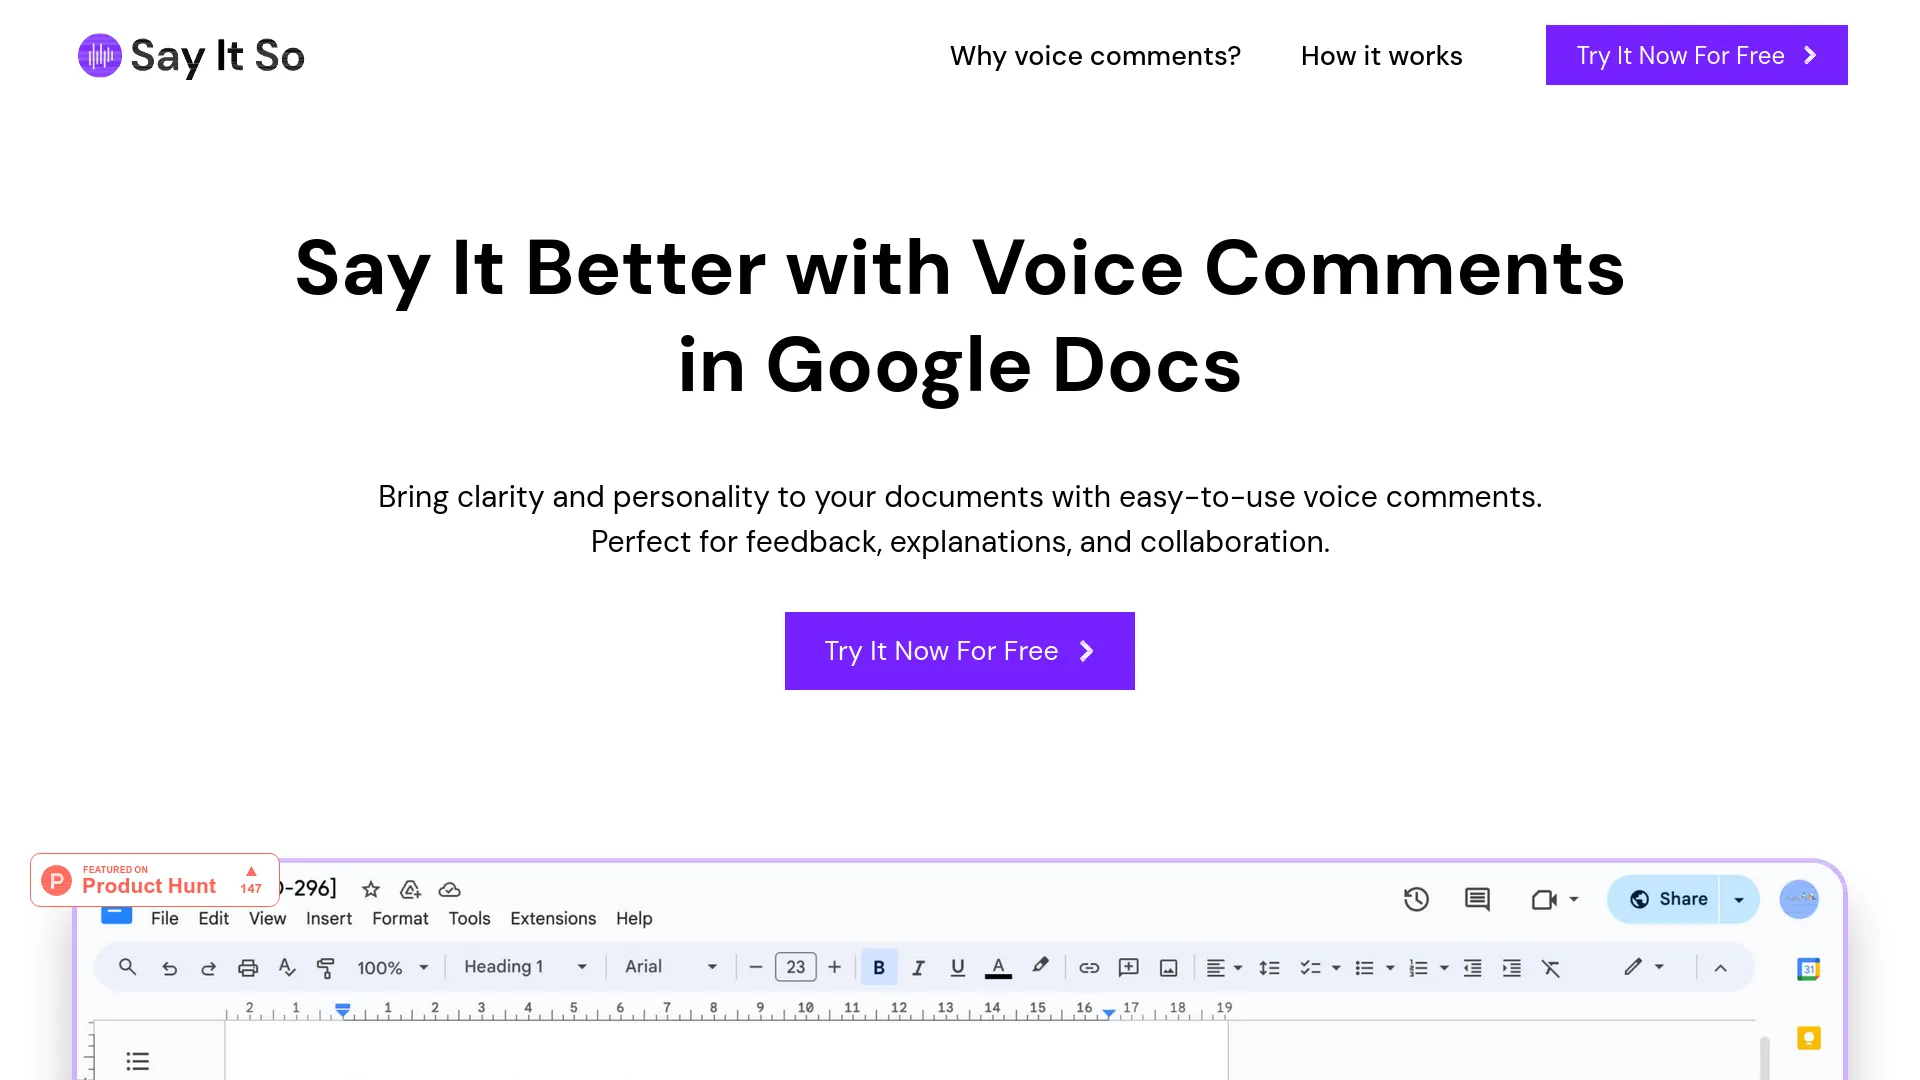Open the Featured on Product Hunt badge

(155, 880)
